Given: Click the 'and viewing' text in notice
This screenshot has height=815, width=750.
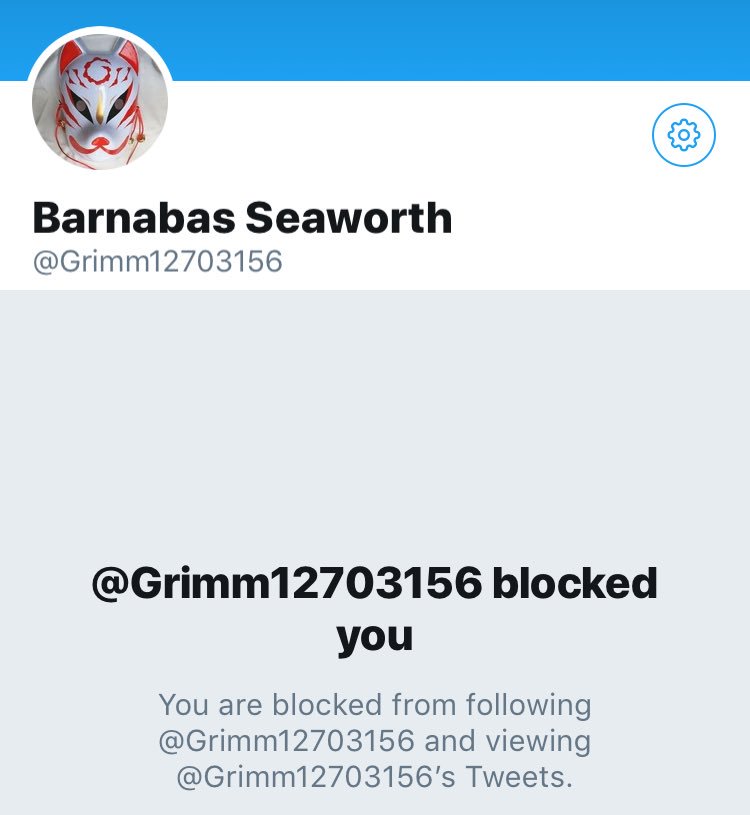Looking at the screenshot, I should point(507,741).
